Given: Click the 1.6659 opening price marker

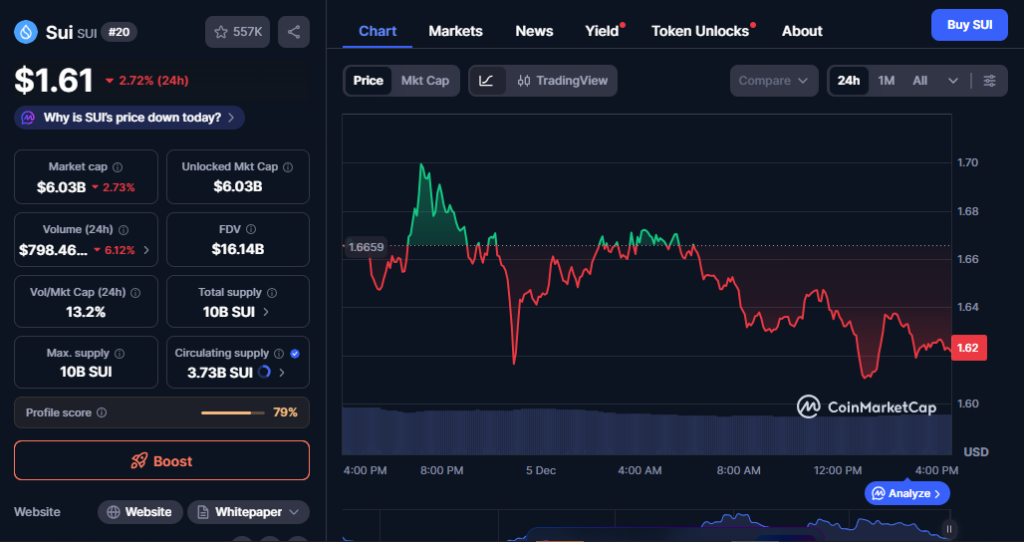Looking at the screenshot, I should pos(366,247).
